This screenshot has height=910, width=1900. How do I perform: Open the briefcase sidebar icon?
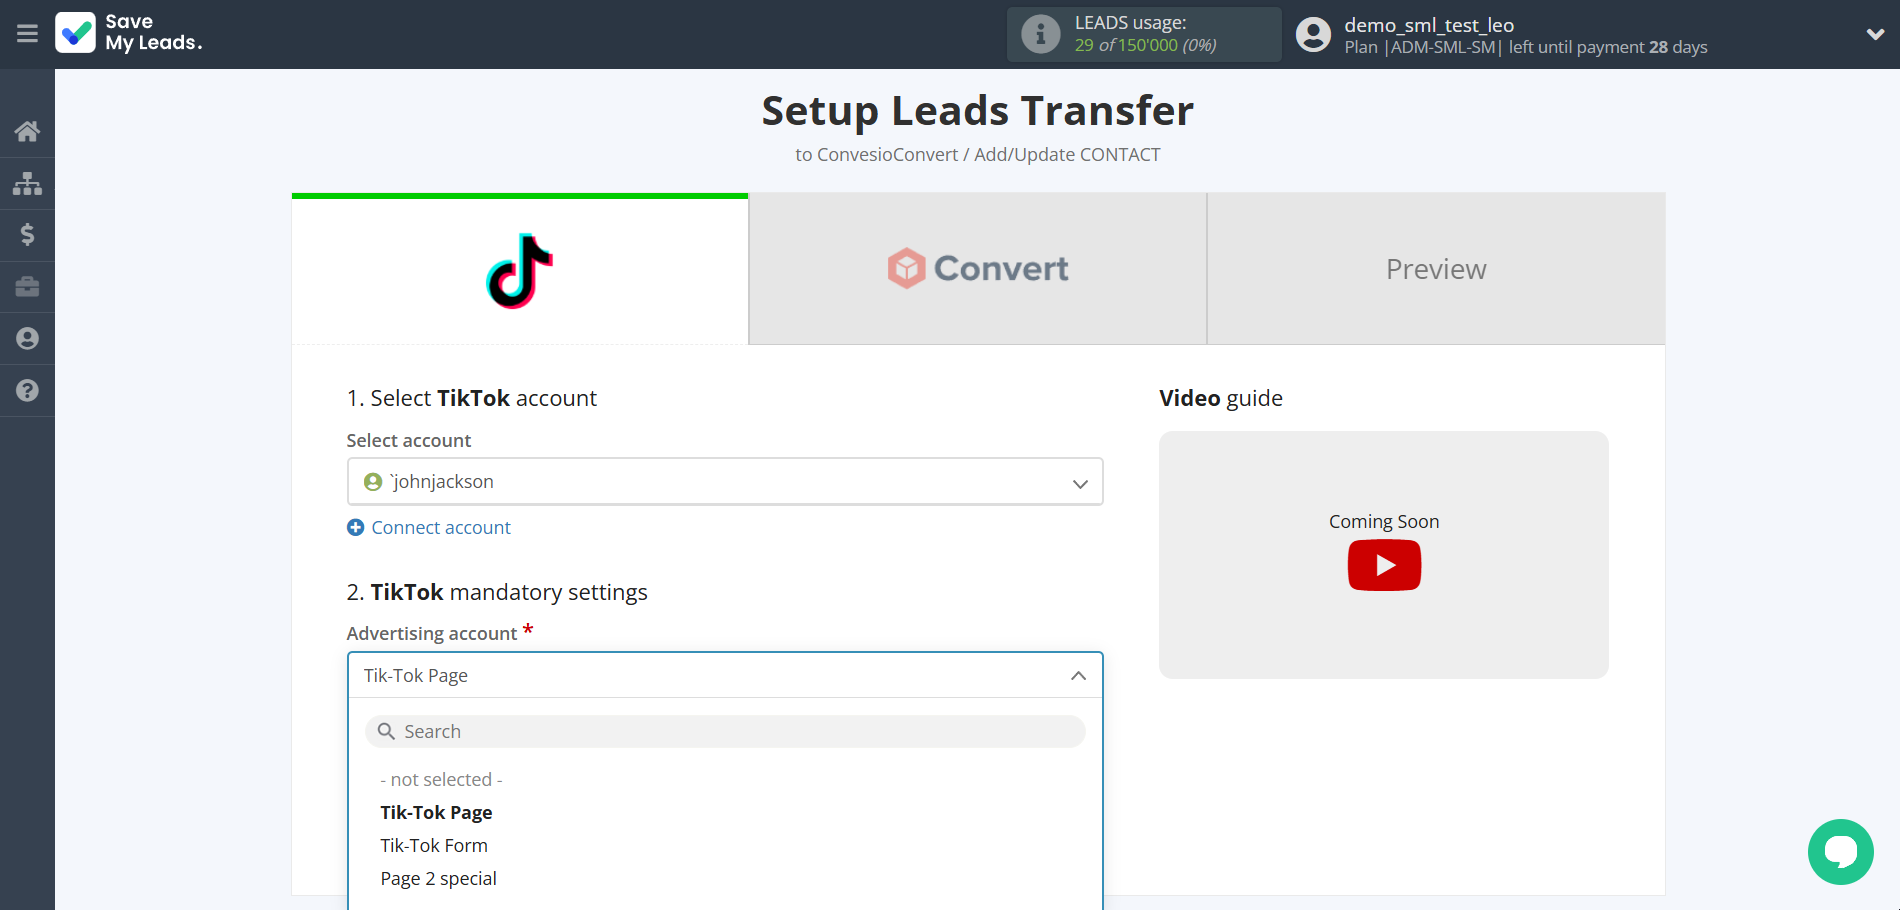point(27,287)
